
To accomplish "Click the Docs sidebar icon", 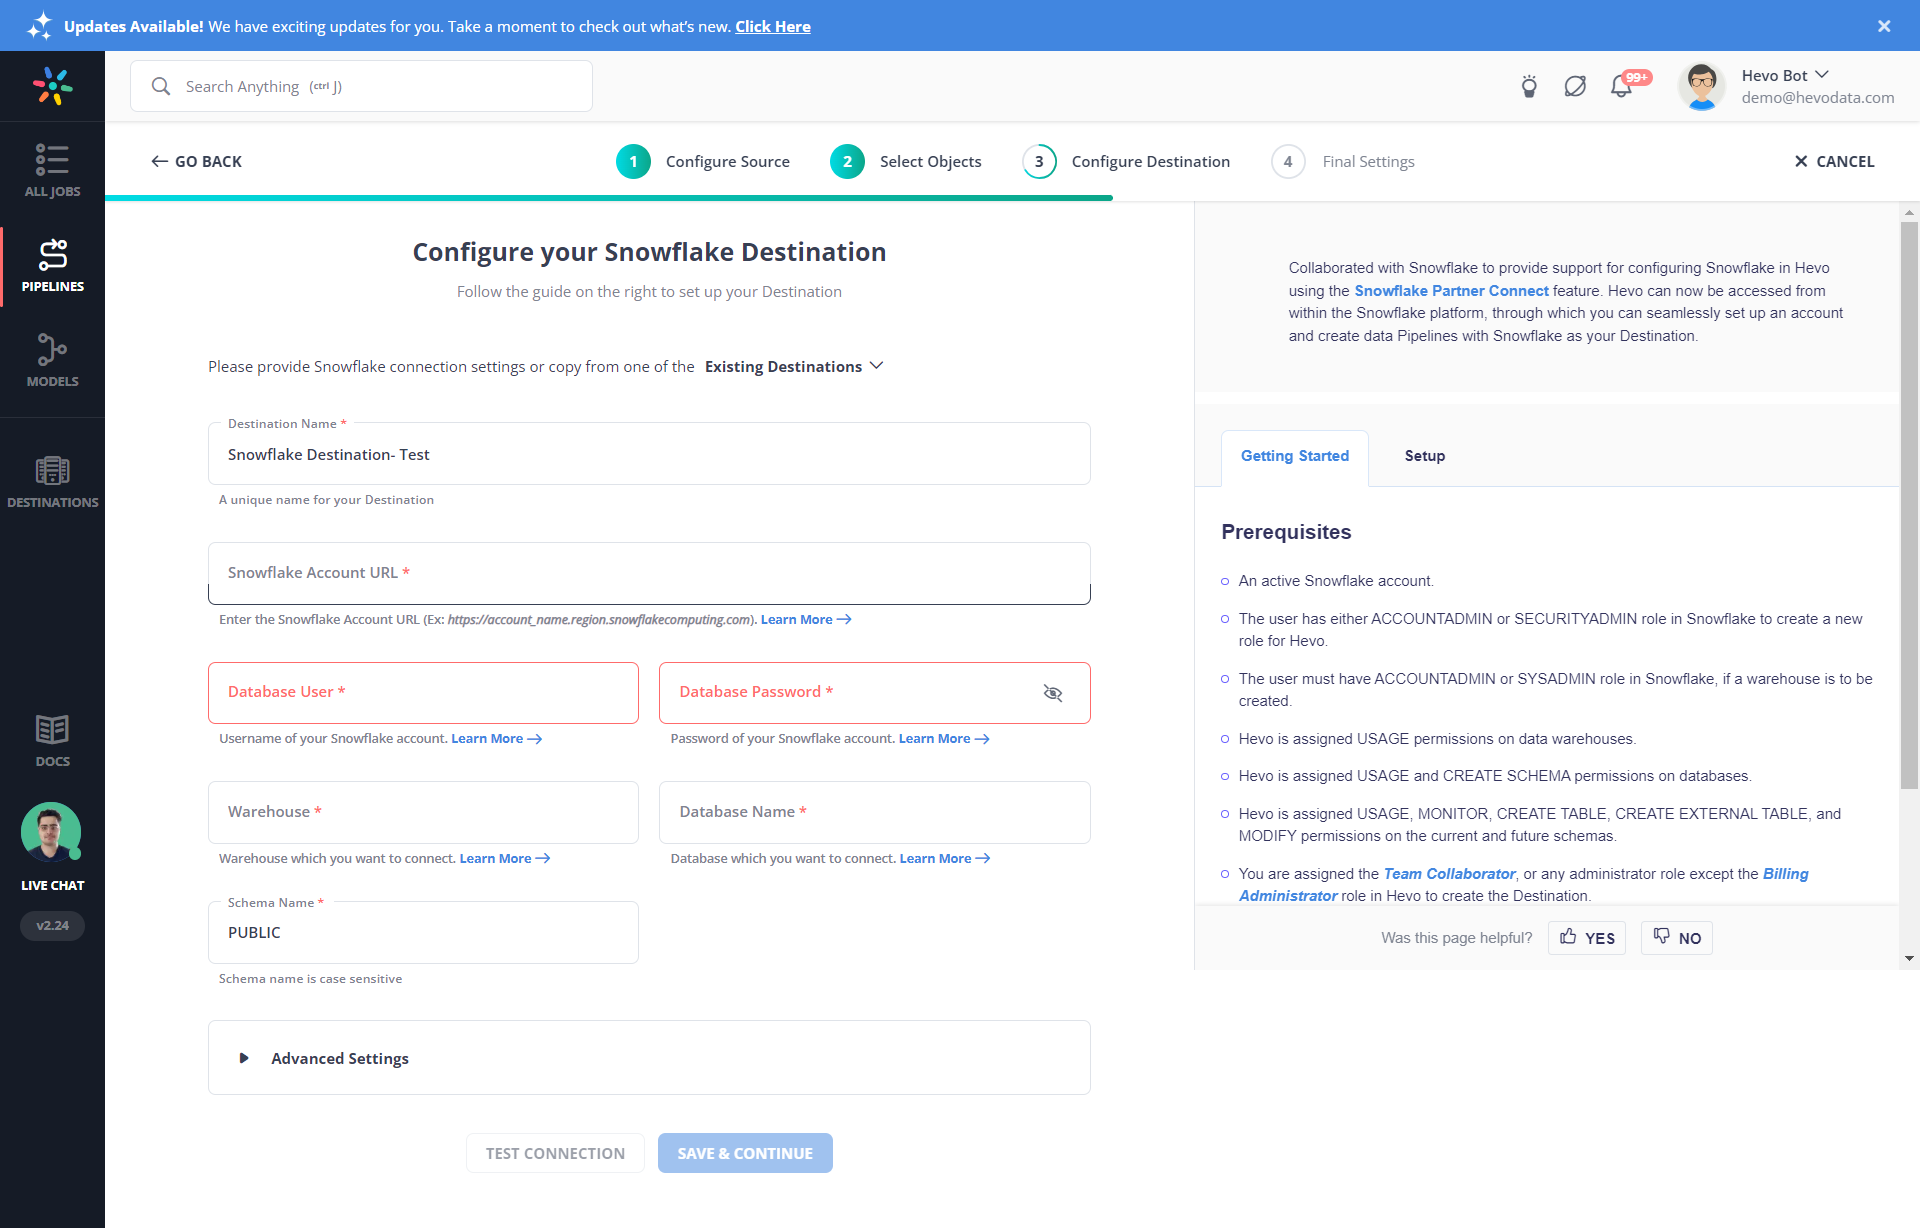I will 53,741.
